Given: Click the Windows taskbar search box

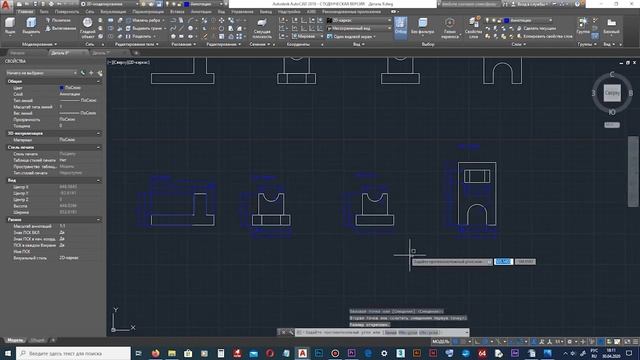Looking at the screenshot, I should coord(73,353).
